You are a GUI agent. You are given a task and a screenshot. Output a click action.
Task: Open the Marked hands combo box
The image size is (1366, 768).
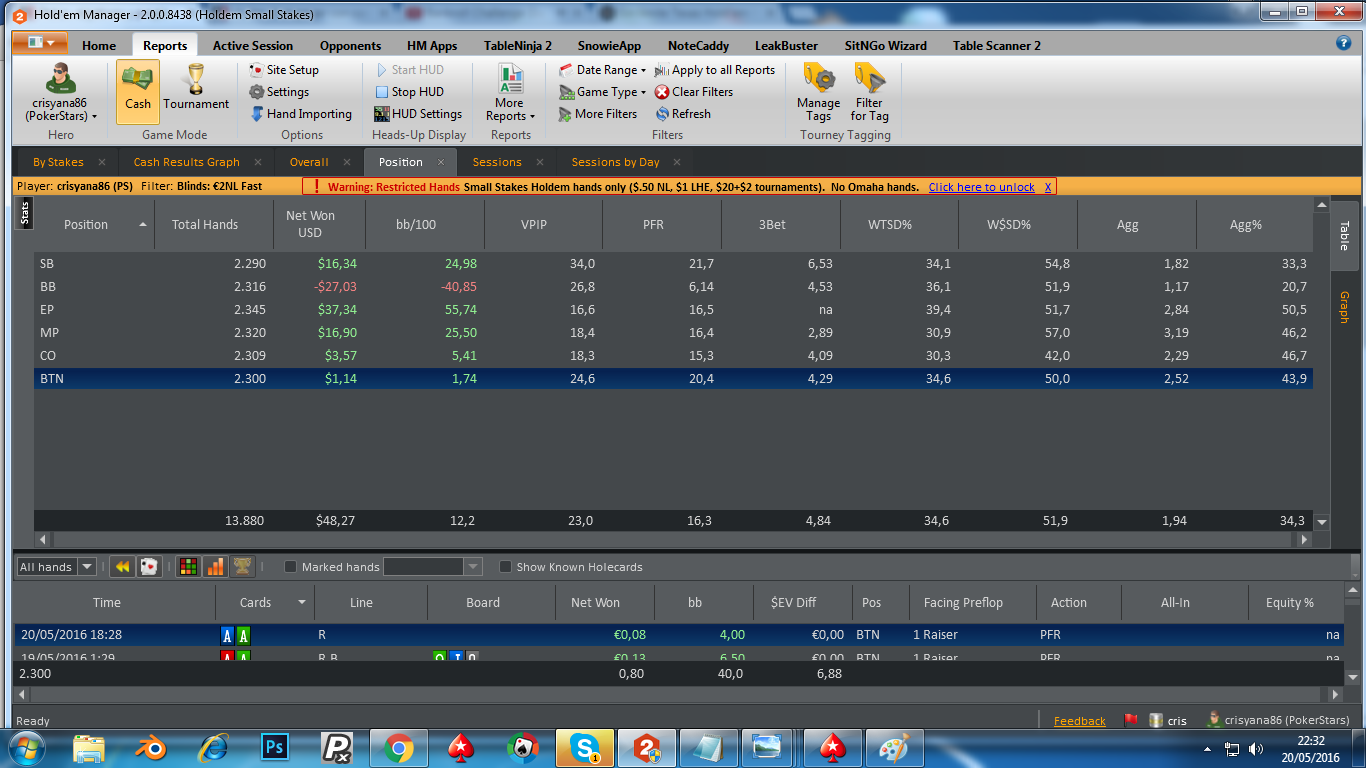click(x=433, y=567)
